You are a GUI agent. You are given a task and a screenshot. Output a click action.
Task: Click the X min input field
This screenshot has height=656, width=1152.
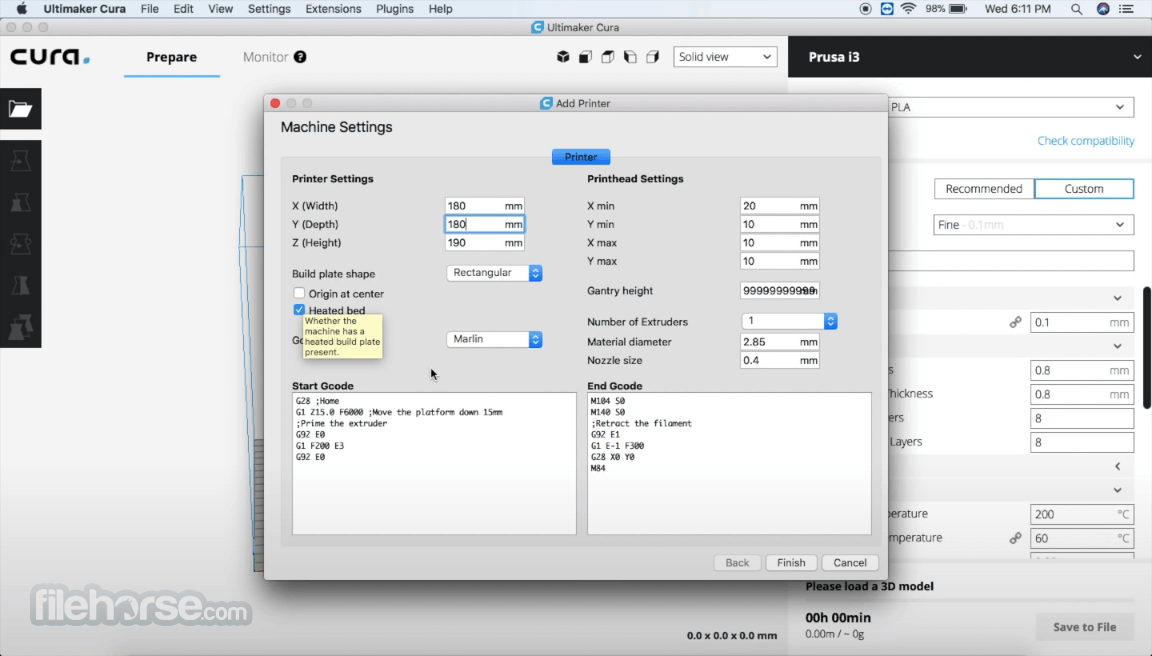click(x=780, y=206)
